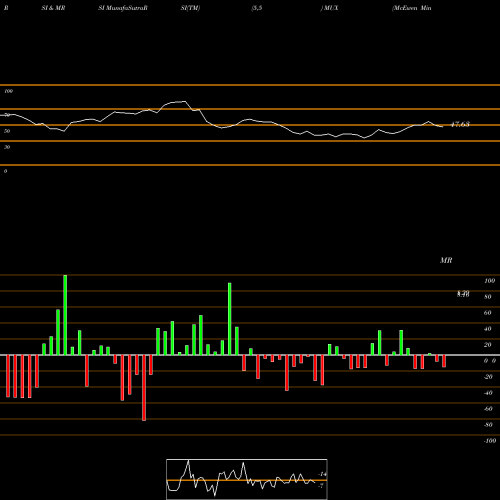This screenshot has width=500, height=500.
Task: Click the ') MUX' ticker symbol label
Action: [329, 8]
